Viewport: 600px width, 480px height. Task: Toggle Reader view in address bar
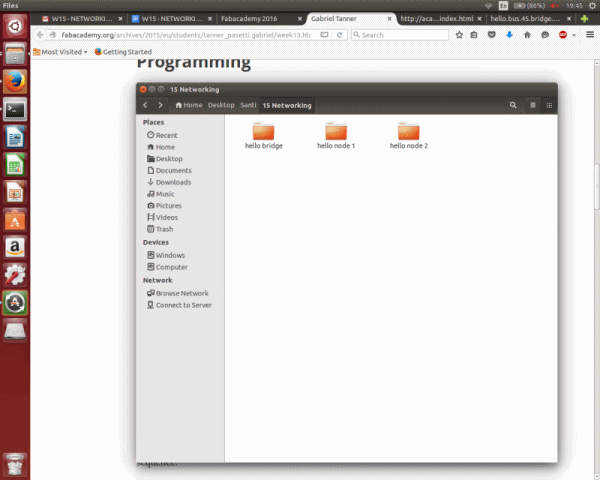coord(324,35)
